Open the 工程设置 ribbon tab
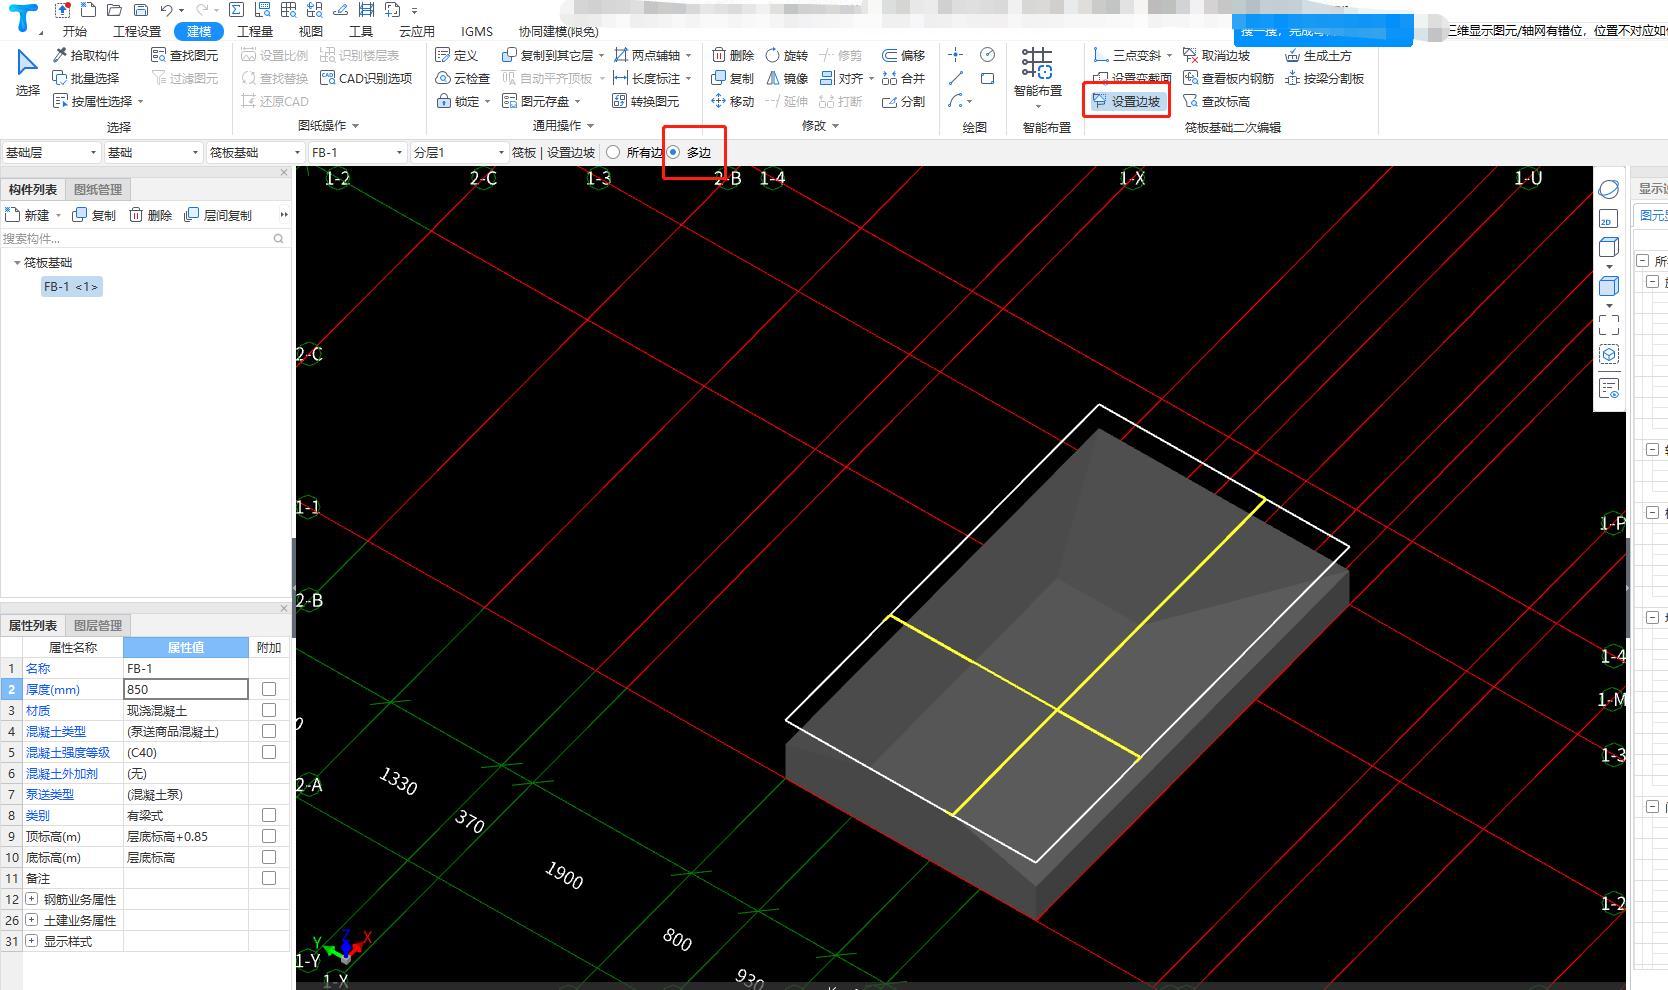This screenshot has width=1668, height=990. point(137,31)
